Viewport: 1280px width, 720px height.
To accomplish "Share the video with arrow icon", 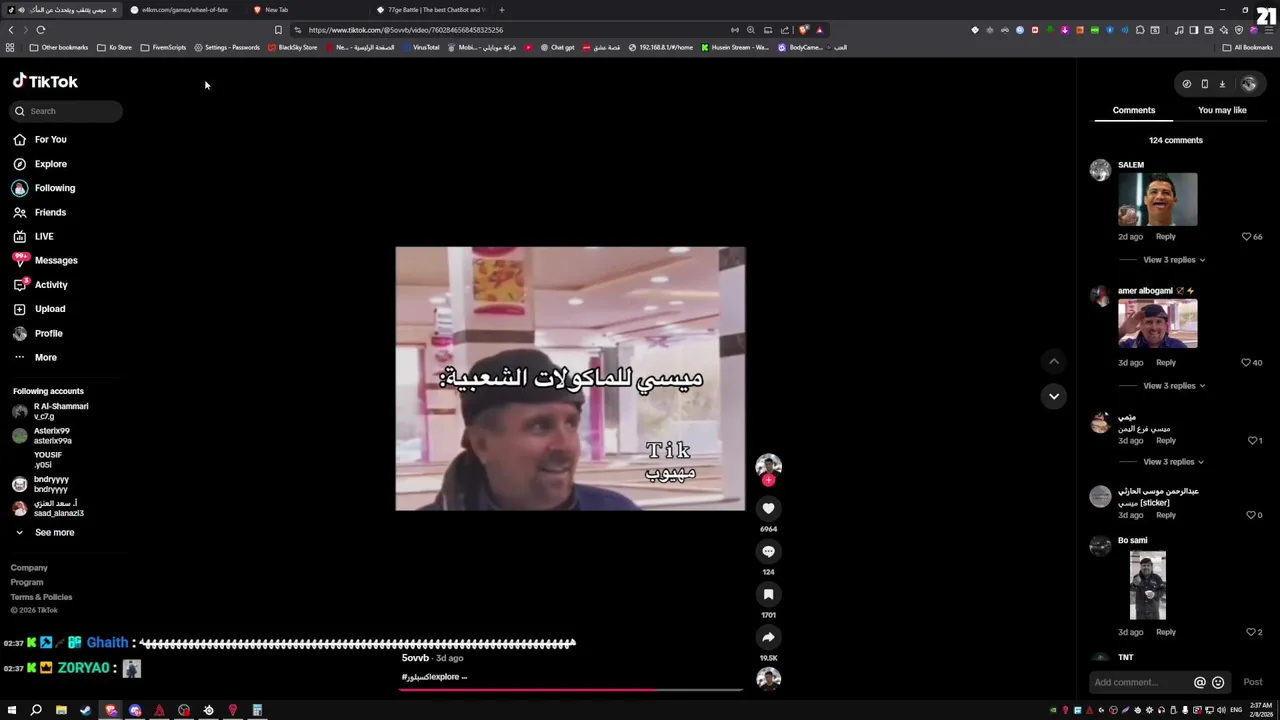I will (768, 637).
